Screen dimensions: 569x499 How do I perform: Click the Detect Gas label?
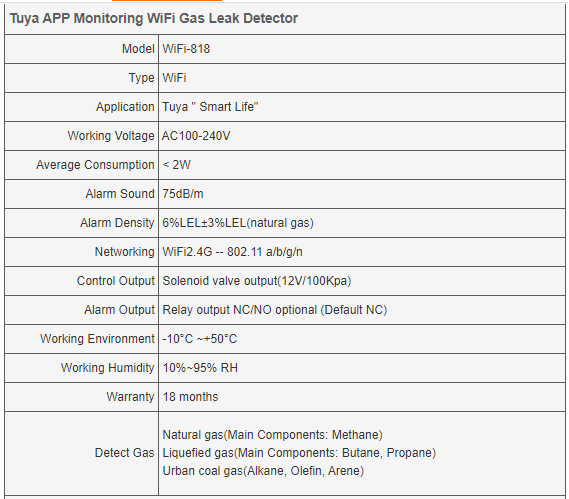124,453
